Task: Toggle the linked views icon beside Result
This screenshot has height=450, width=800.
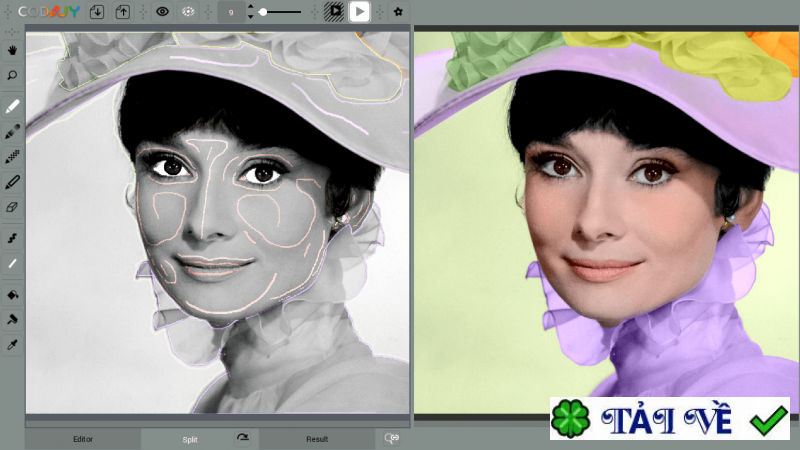Action: pos(392,438)
